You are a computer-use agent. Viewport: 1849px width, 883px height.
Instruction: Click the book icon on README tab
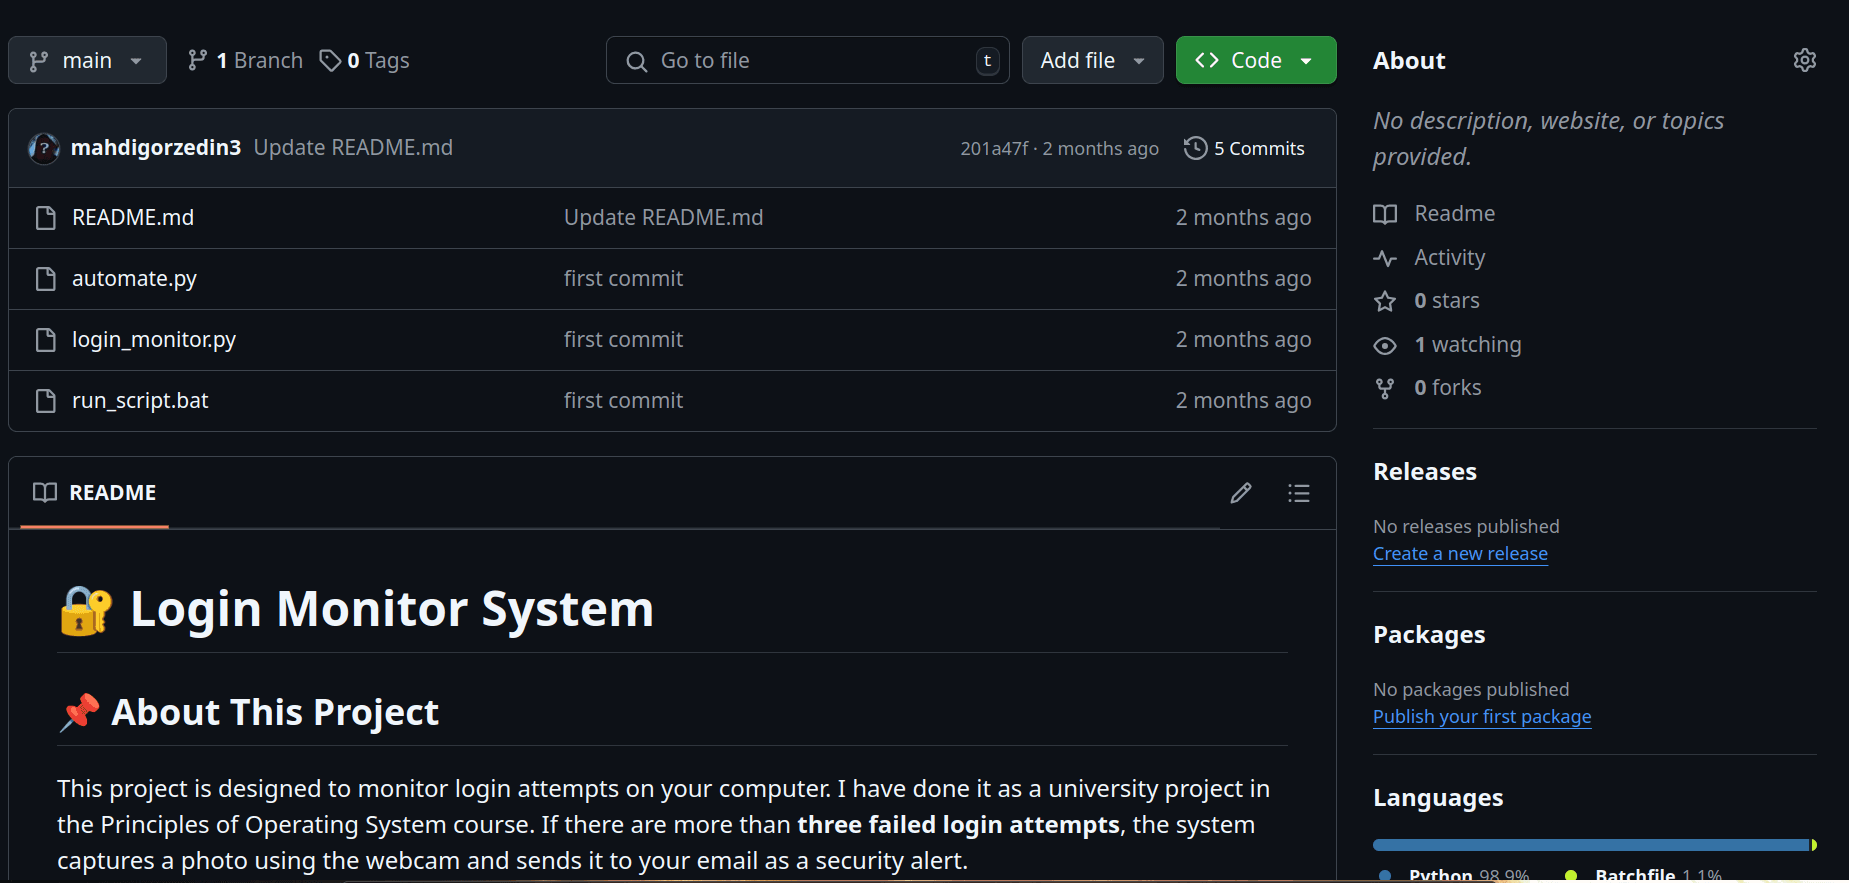[x=45, y=492]
